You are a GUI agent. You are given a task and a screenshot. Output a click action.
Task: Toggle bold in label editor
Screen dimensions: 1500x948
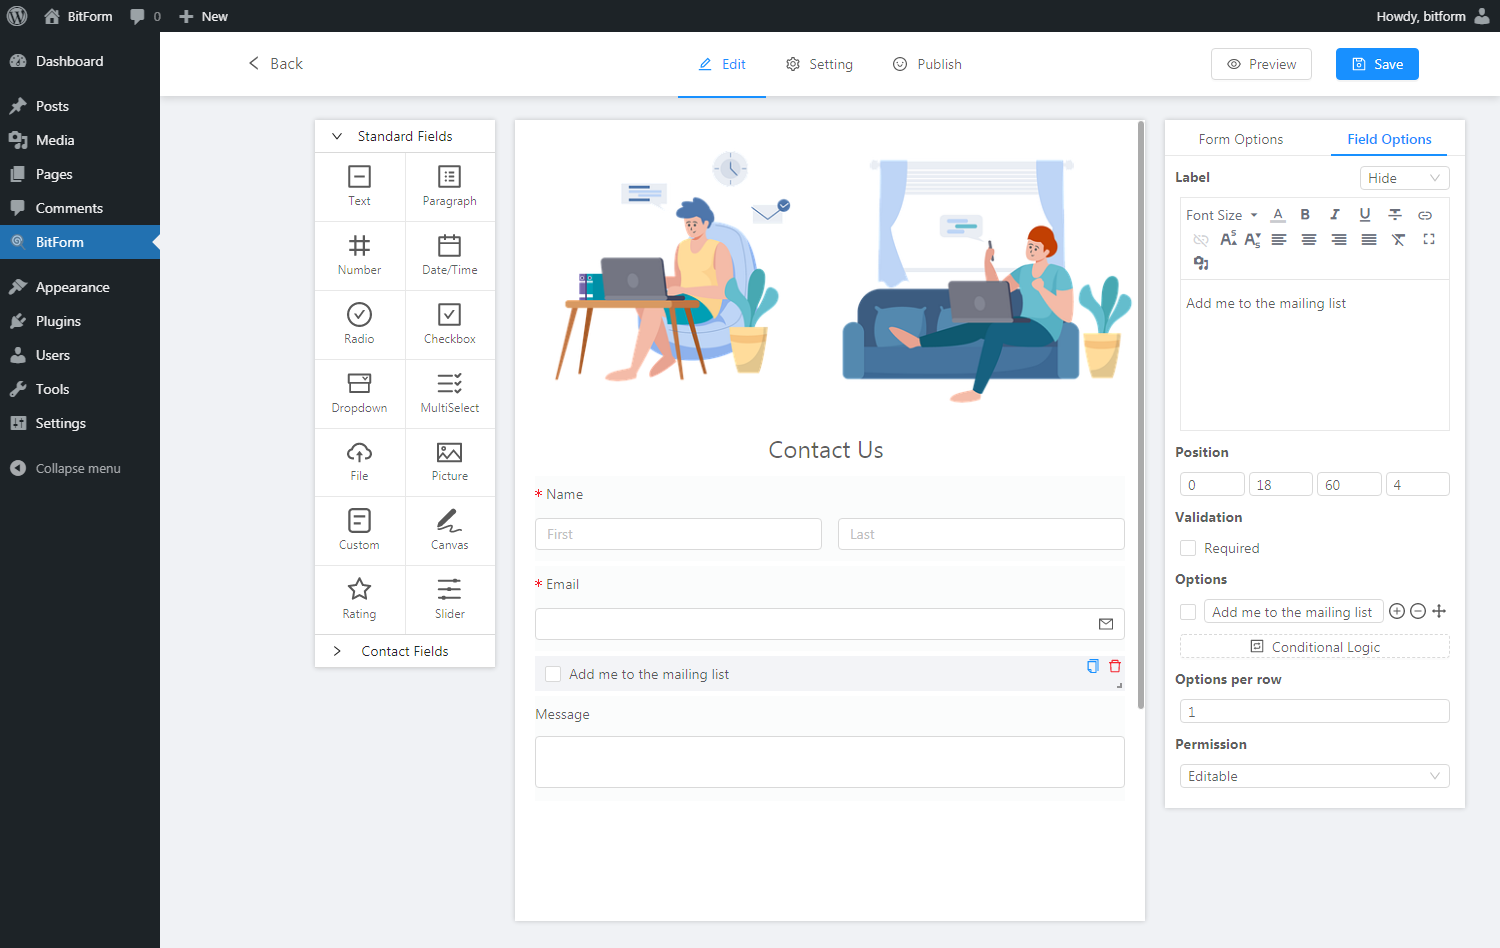1305,215
